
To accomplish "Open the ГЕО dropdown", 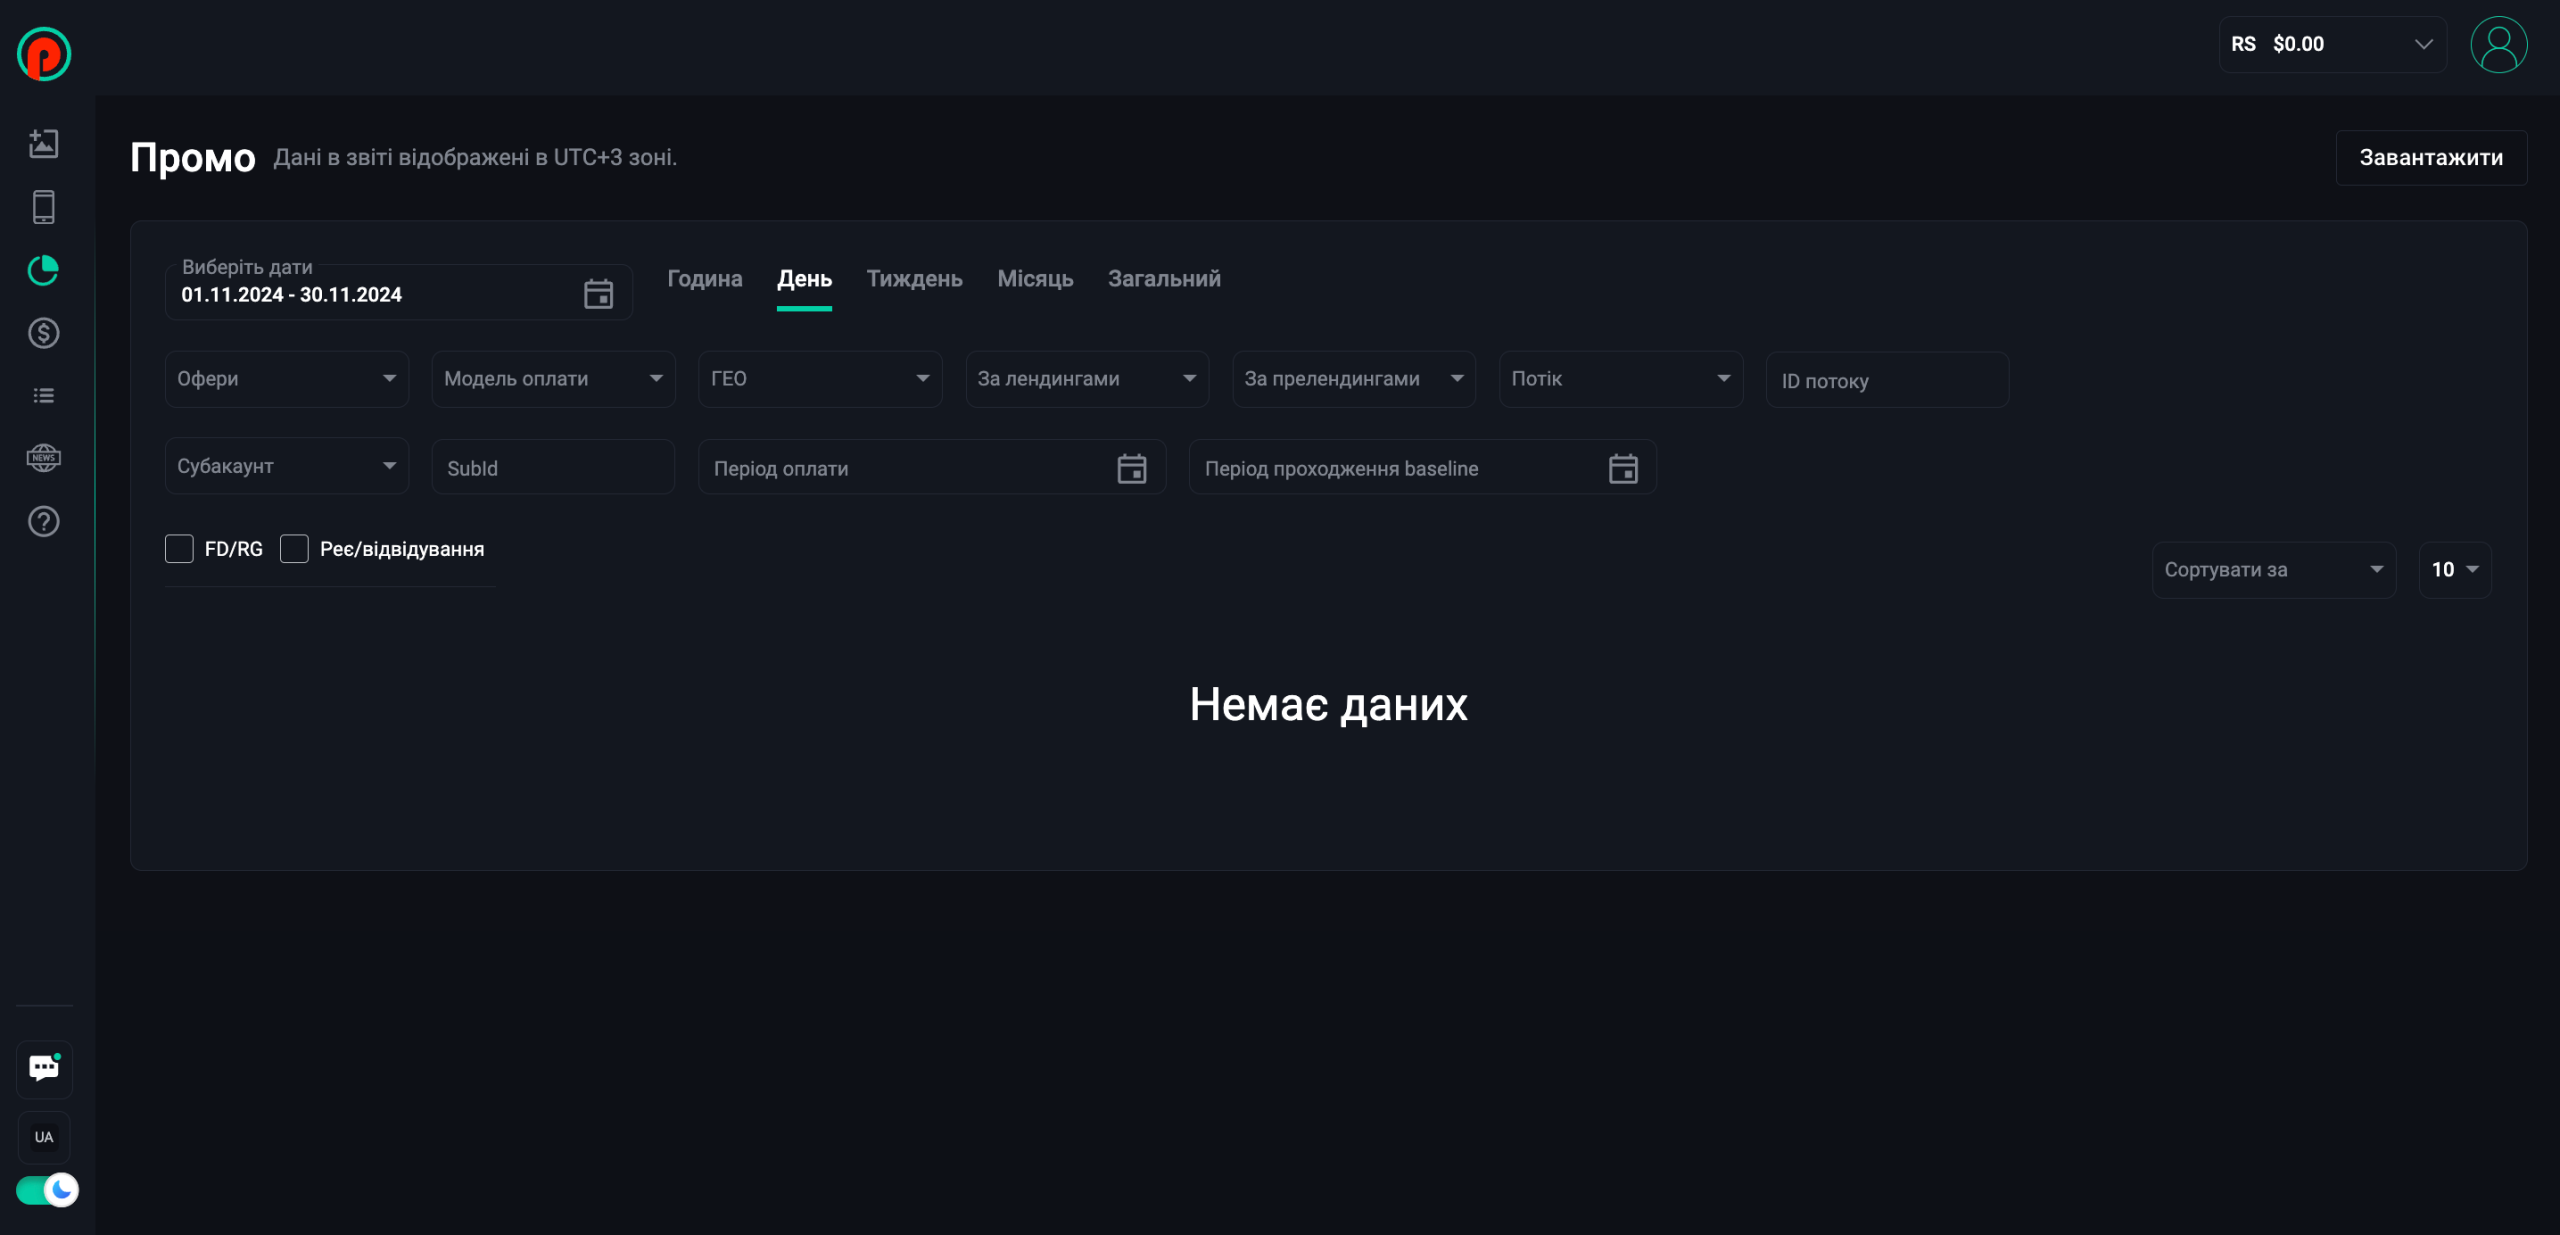I will [819, 379].
